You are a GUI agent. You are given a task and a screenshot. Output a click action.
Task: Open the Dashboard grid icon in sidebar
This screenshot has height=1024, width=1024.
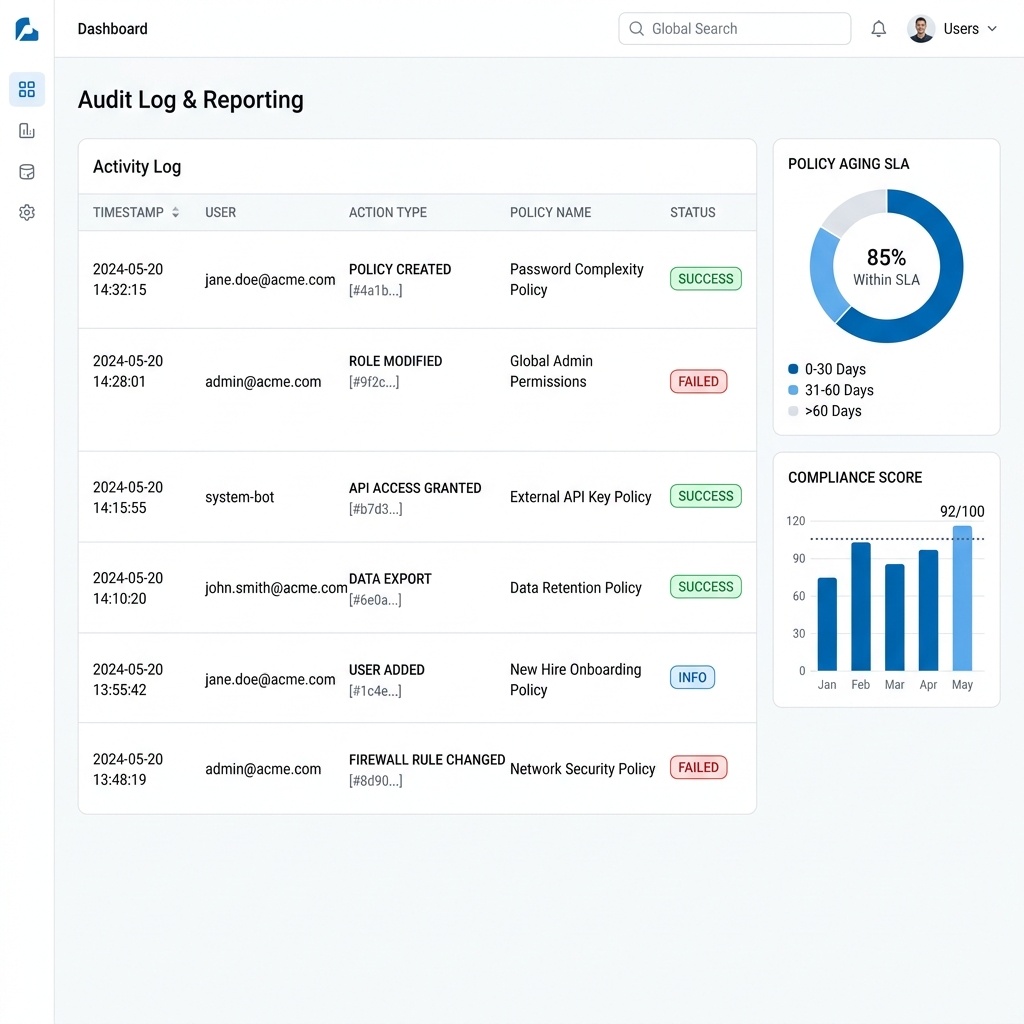pyautogui.click(x=26, y=89)
